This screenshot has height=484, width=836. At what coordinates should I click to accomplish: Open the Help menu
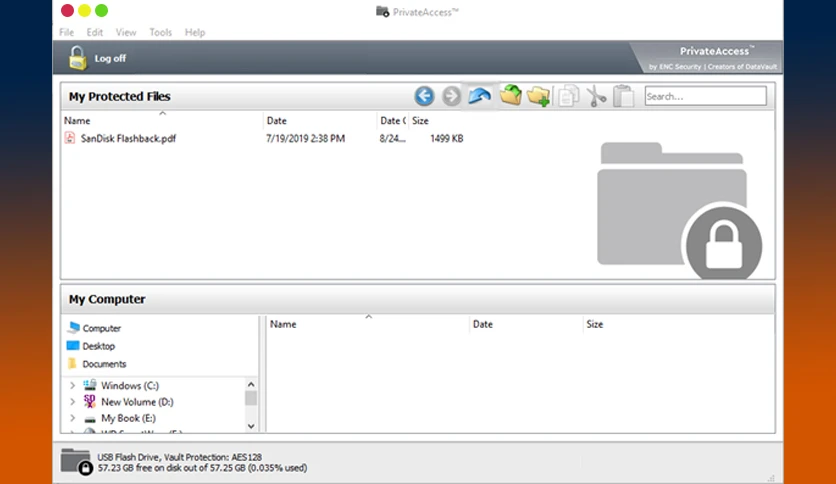(195, 32)
